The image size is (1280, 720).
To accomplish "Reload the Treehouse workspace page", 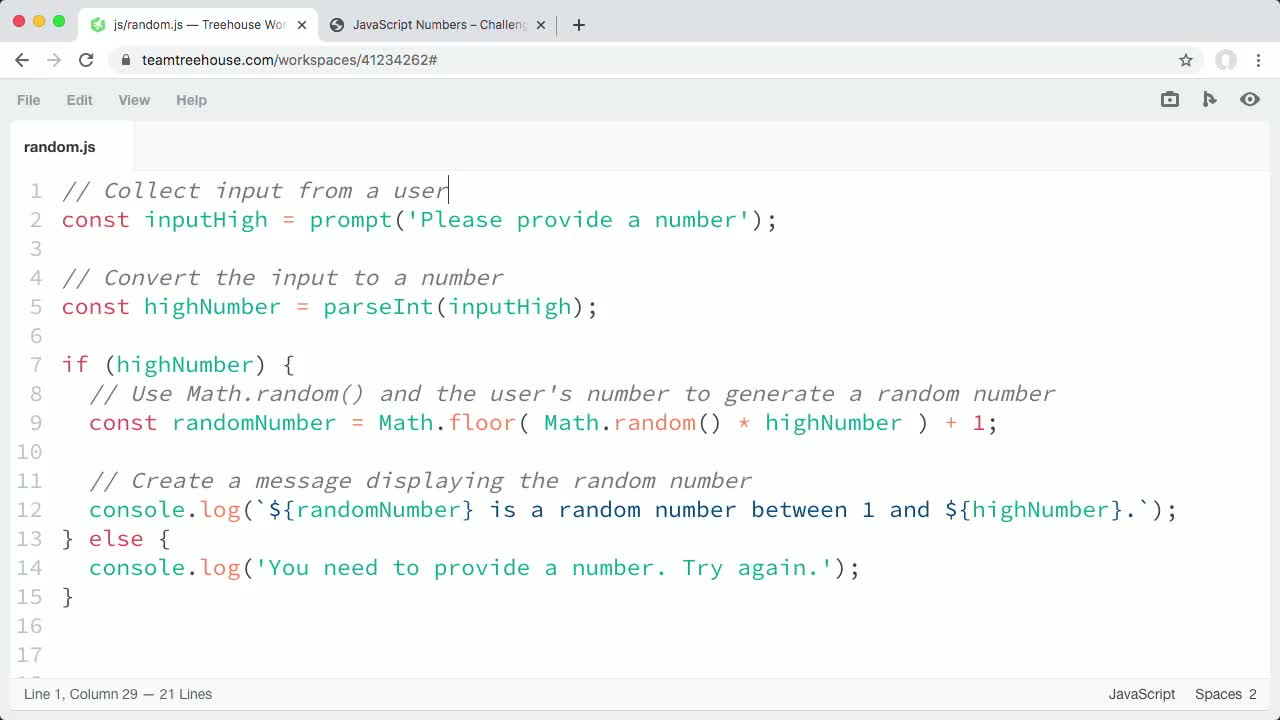I will [86, 60].
